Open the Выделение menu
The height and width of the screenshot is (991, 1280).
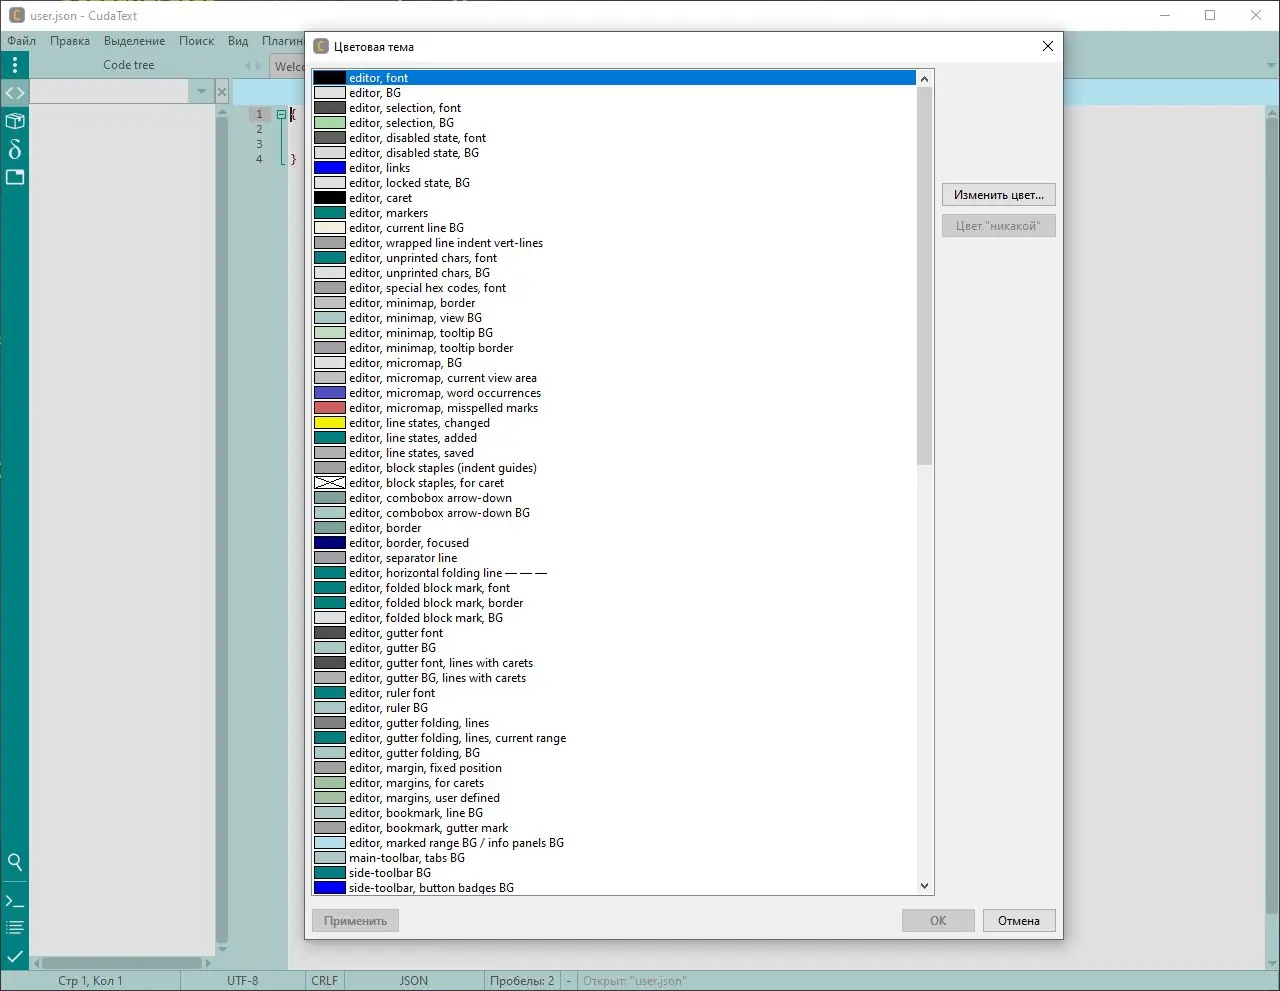click(134, 41)
